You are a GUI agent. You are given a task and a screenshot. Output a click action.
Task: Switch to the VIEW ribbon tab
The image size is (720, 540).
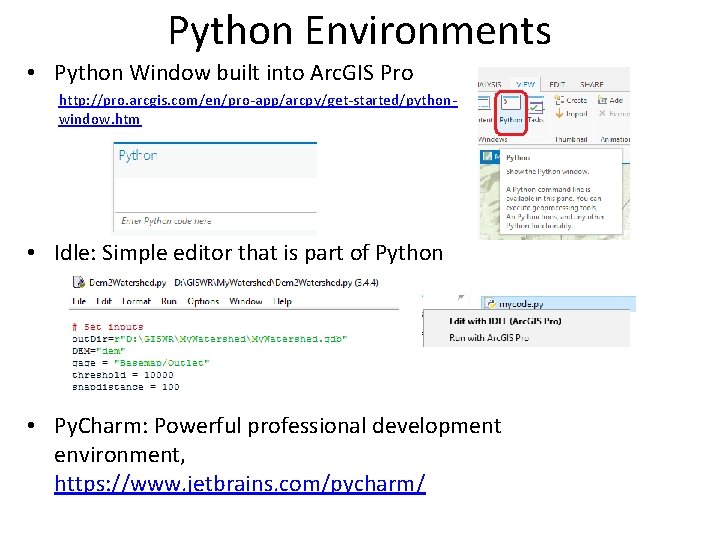pyautogui.click(x=525, y=84)
